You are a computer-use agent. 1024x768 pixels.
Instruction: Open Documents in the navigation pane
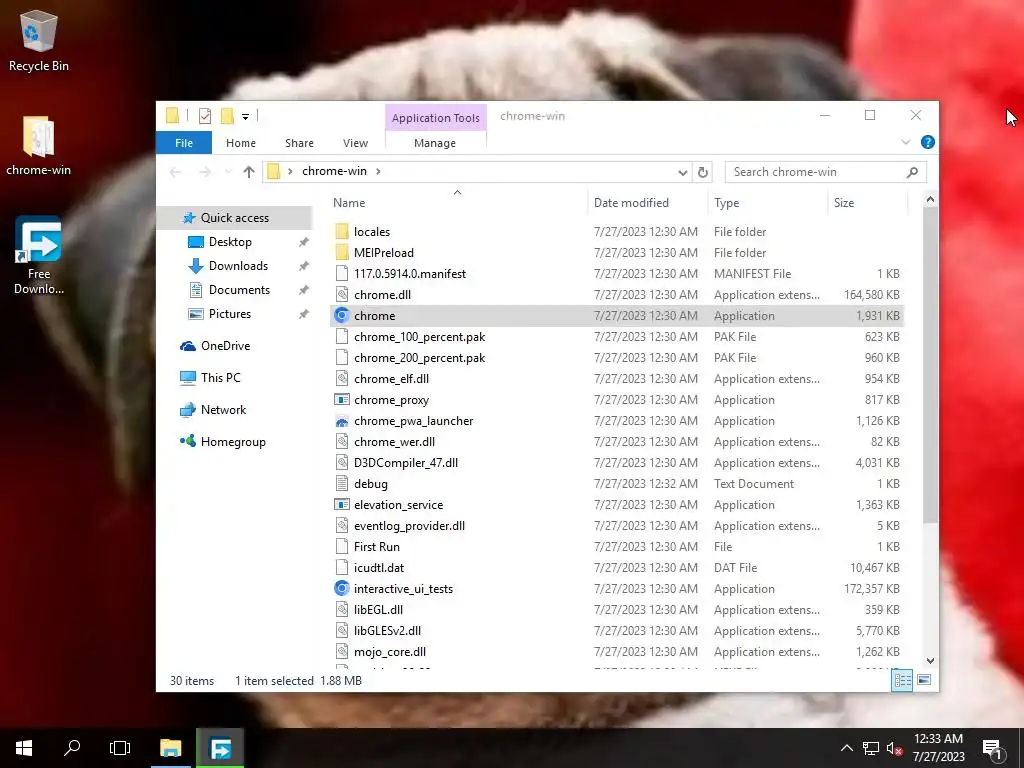(239, 290)
